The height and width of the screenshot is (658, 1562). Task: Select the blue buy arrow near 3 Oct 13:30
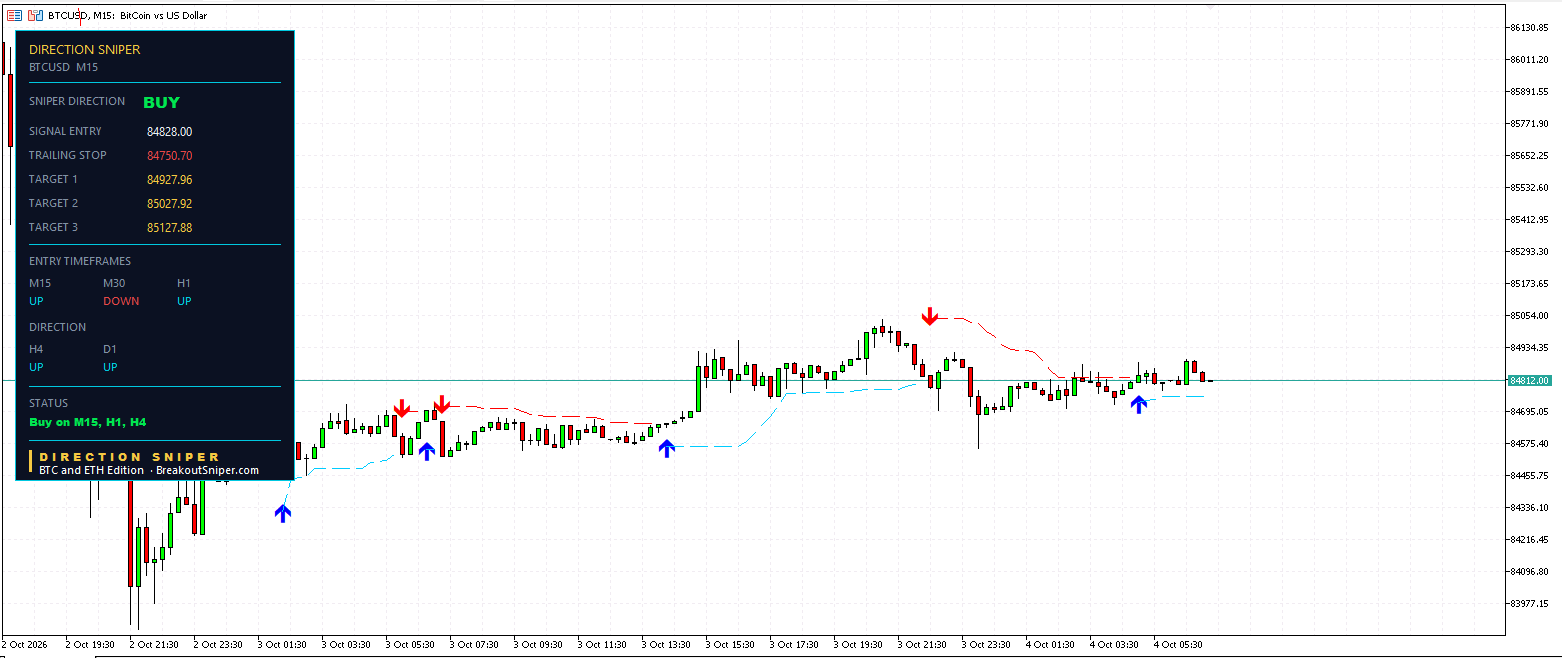(667, 448)
